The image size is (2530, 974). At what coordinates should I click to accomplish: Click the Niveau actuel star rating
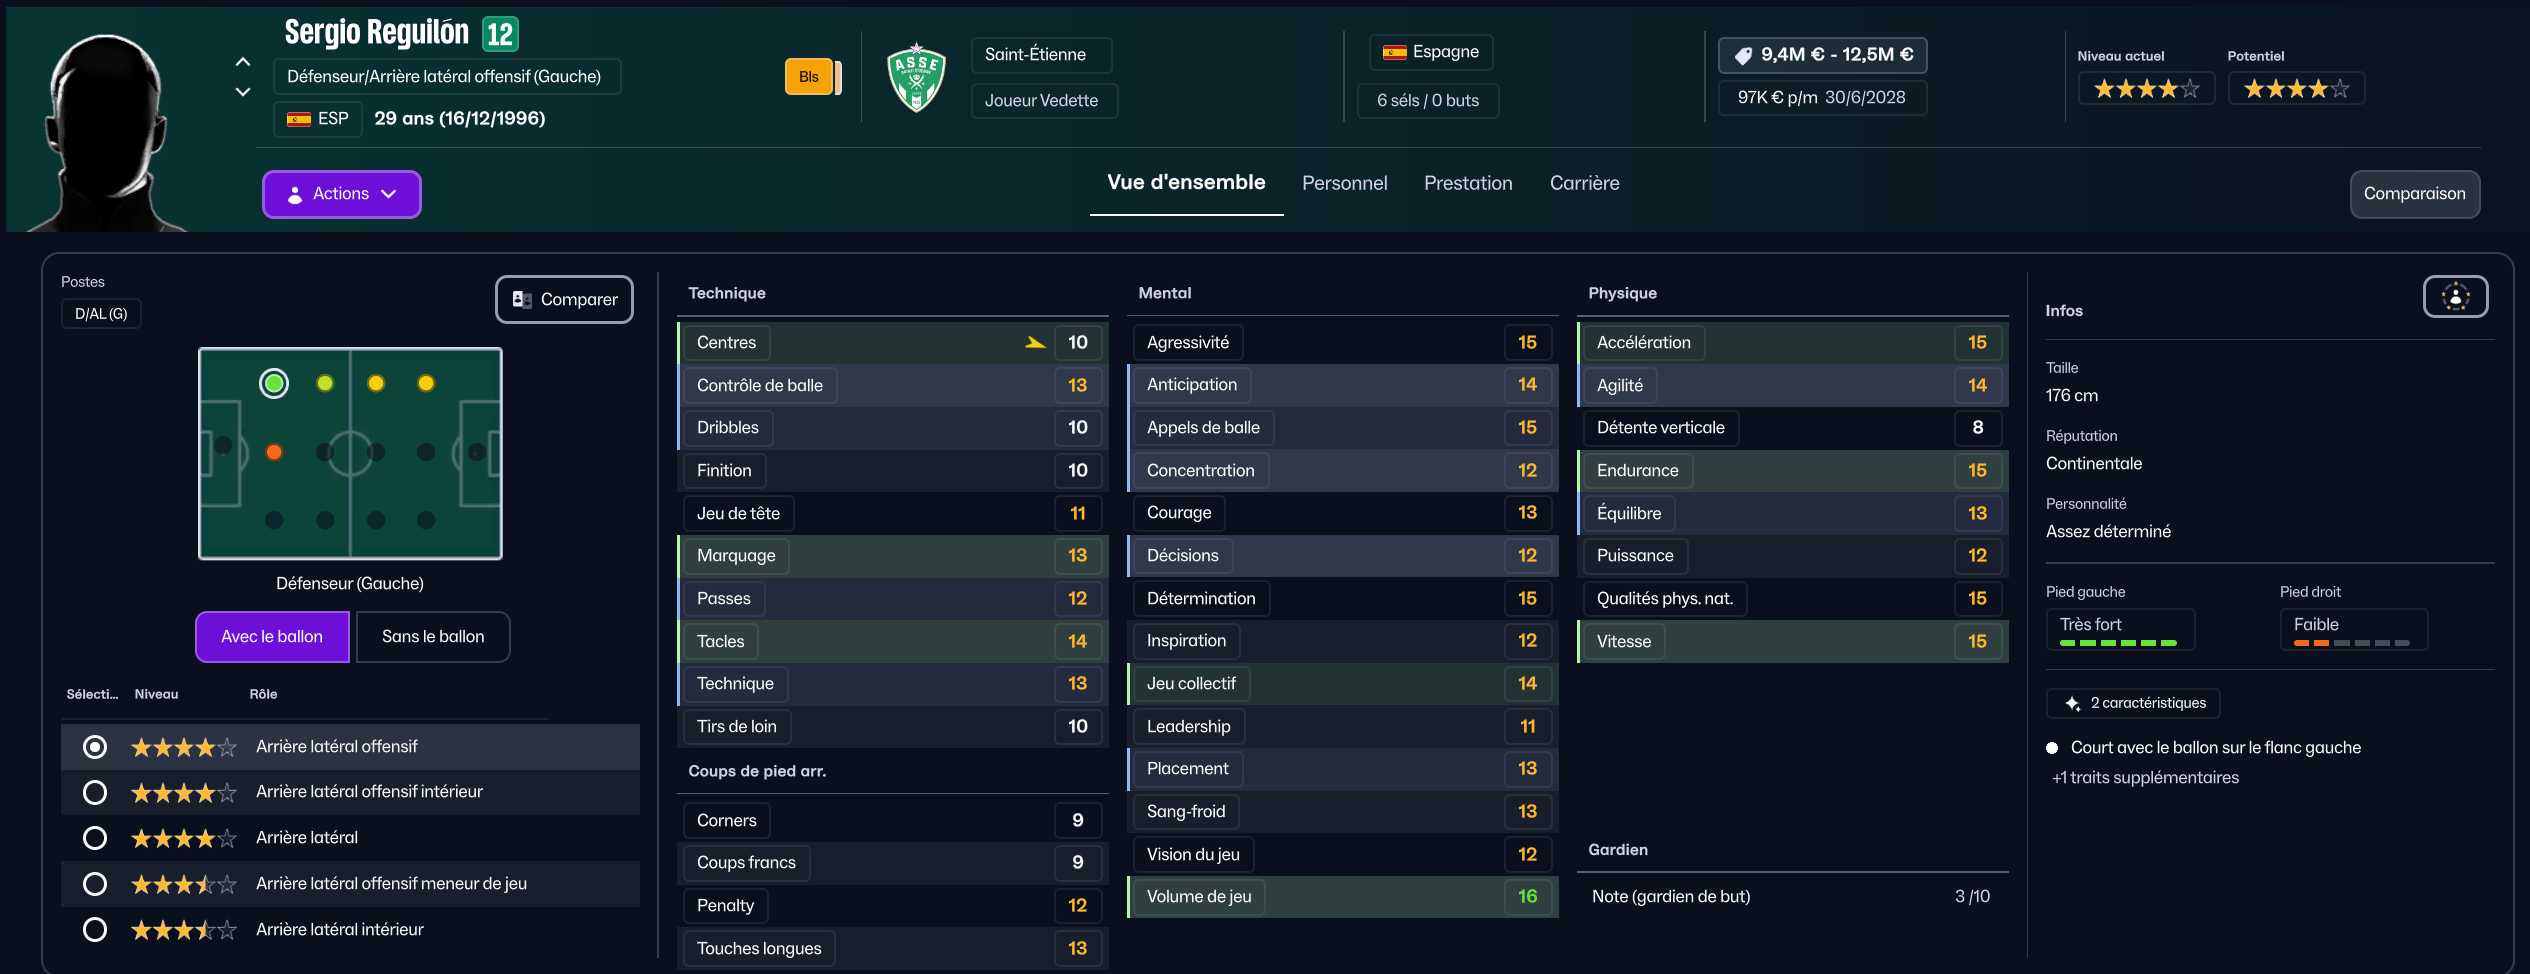(2146, 89)
